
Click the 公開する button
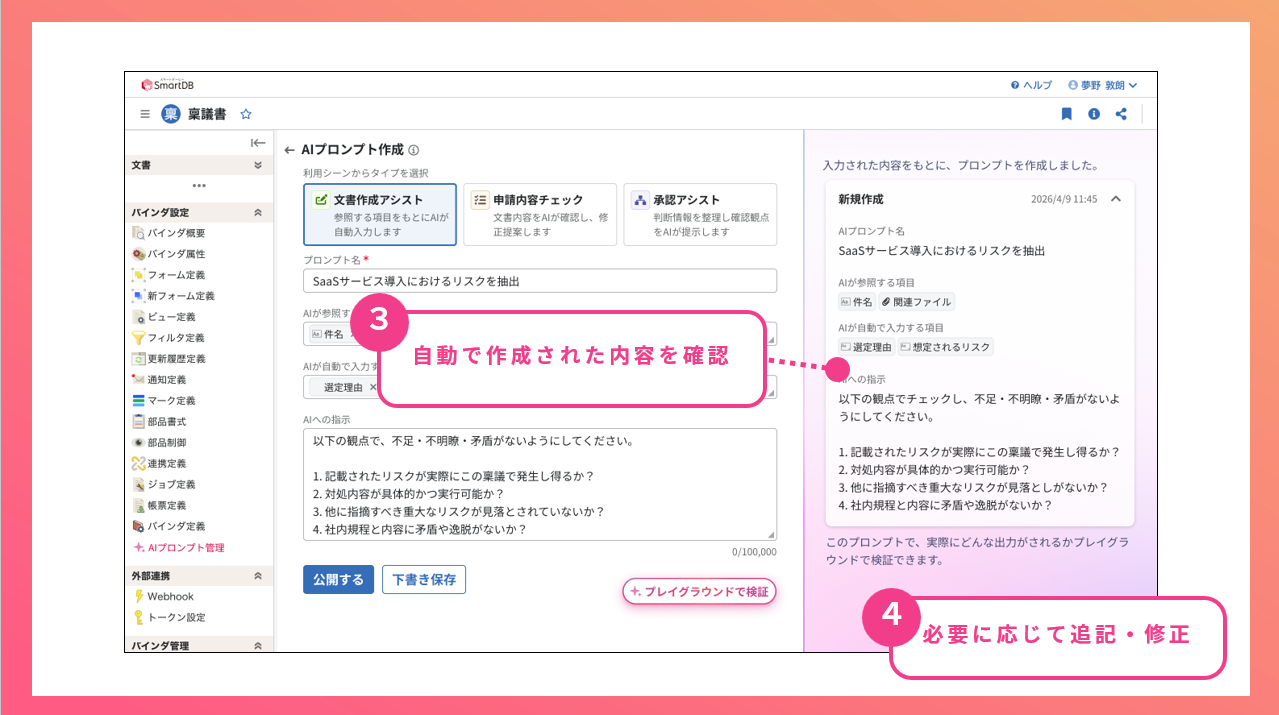coord(338,579)
